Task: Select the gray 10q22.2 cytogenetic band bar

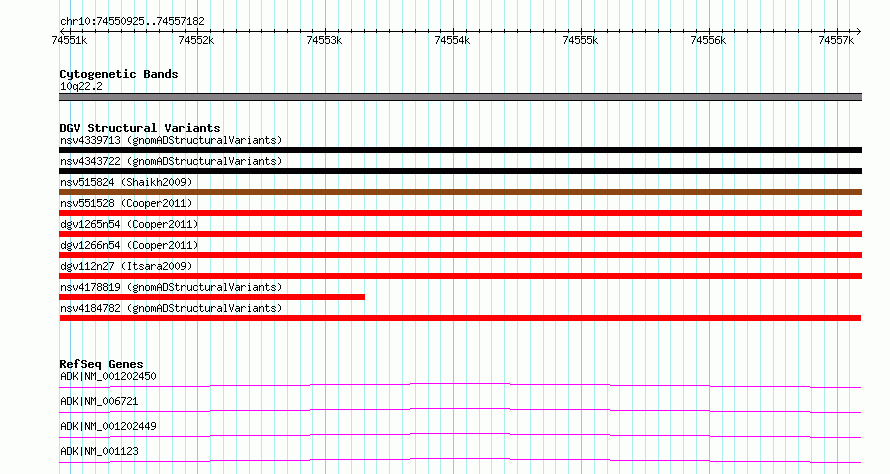Action: 460,97
